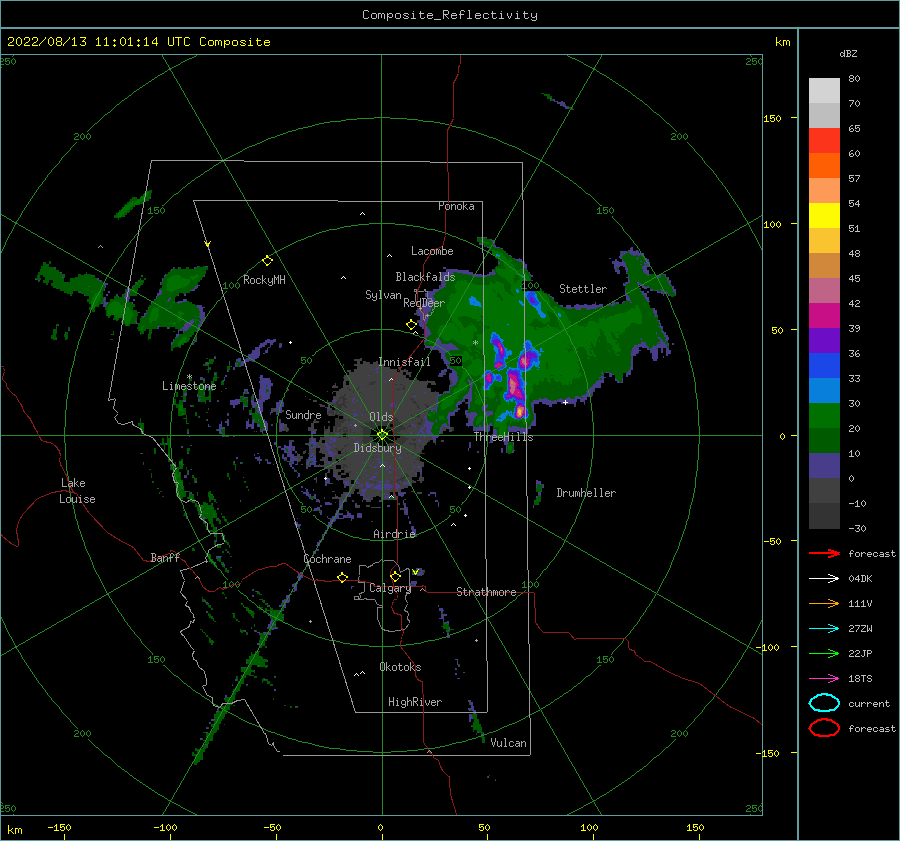The height and width of the screenshot is (841, 900).
Task: Select the yellow diamond marker above Calgary label
Action: tap(395, 576)
